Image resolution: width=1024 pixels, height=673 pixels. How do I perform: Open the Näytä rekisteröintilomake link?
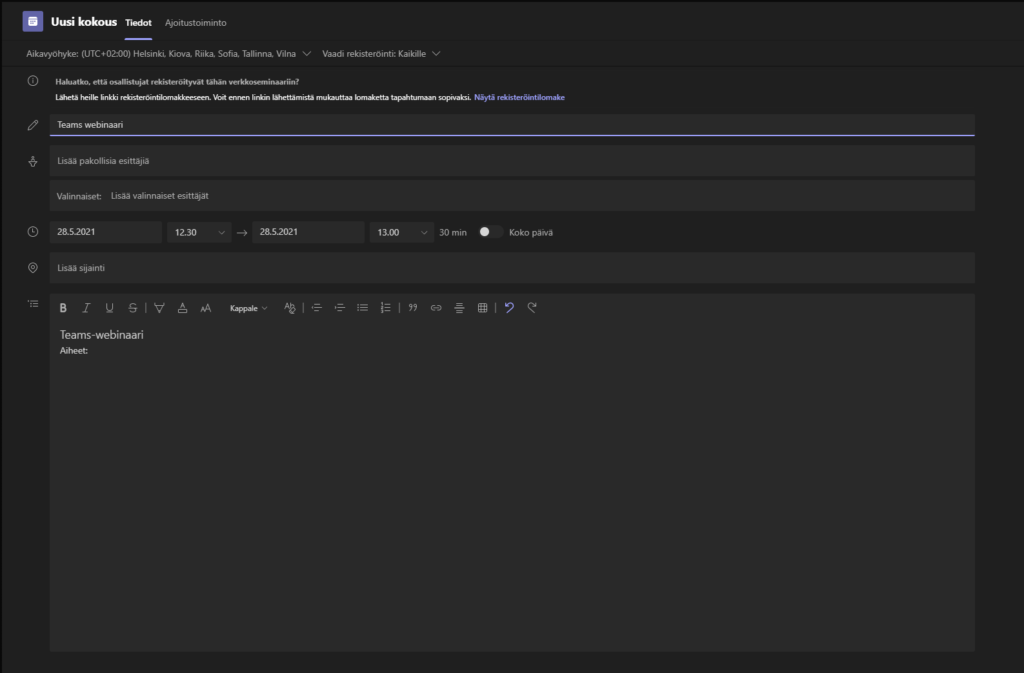point(519,97)
